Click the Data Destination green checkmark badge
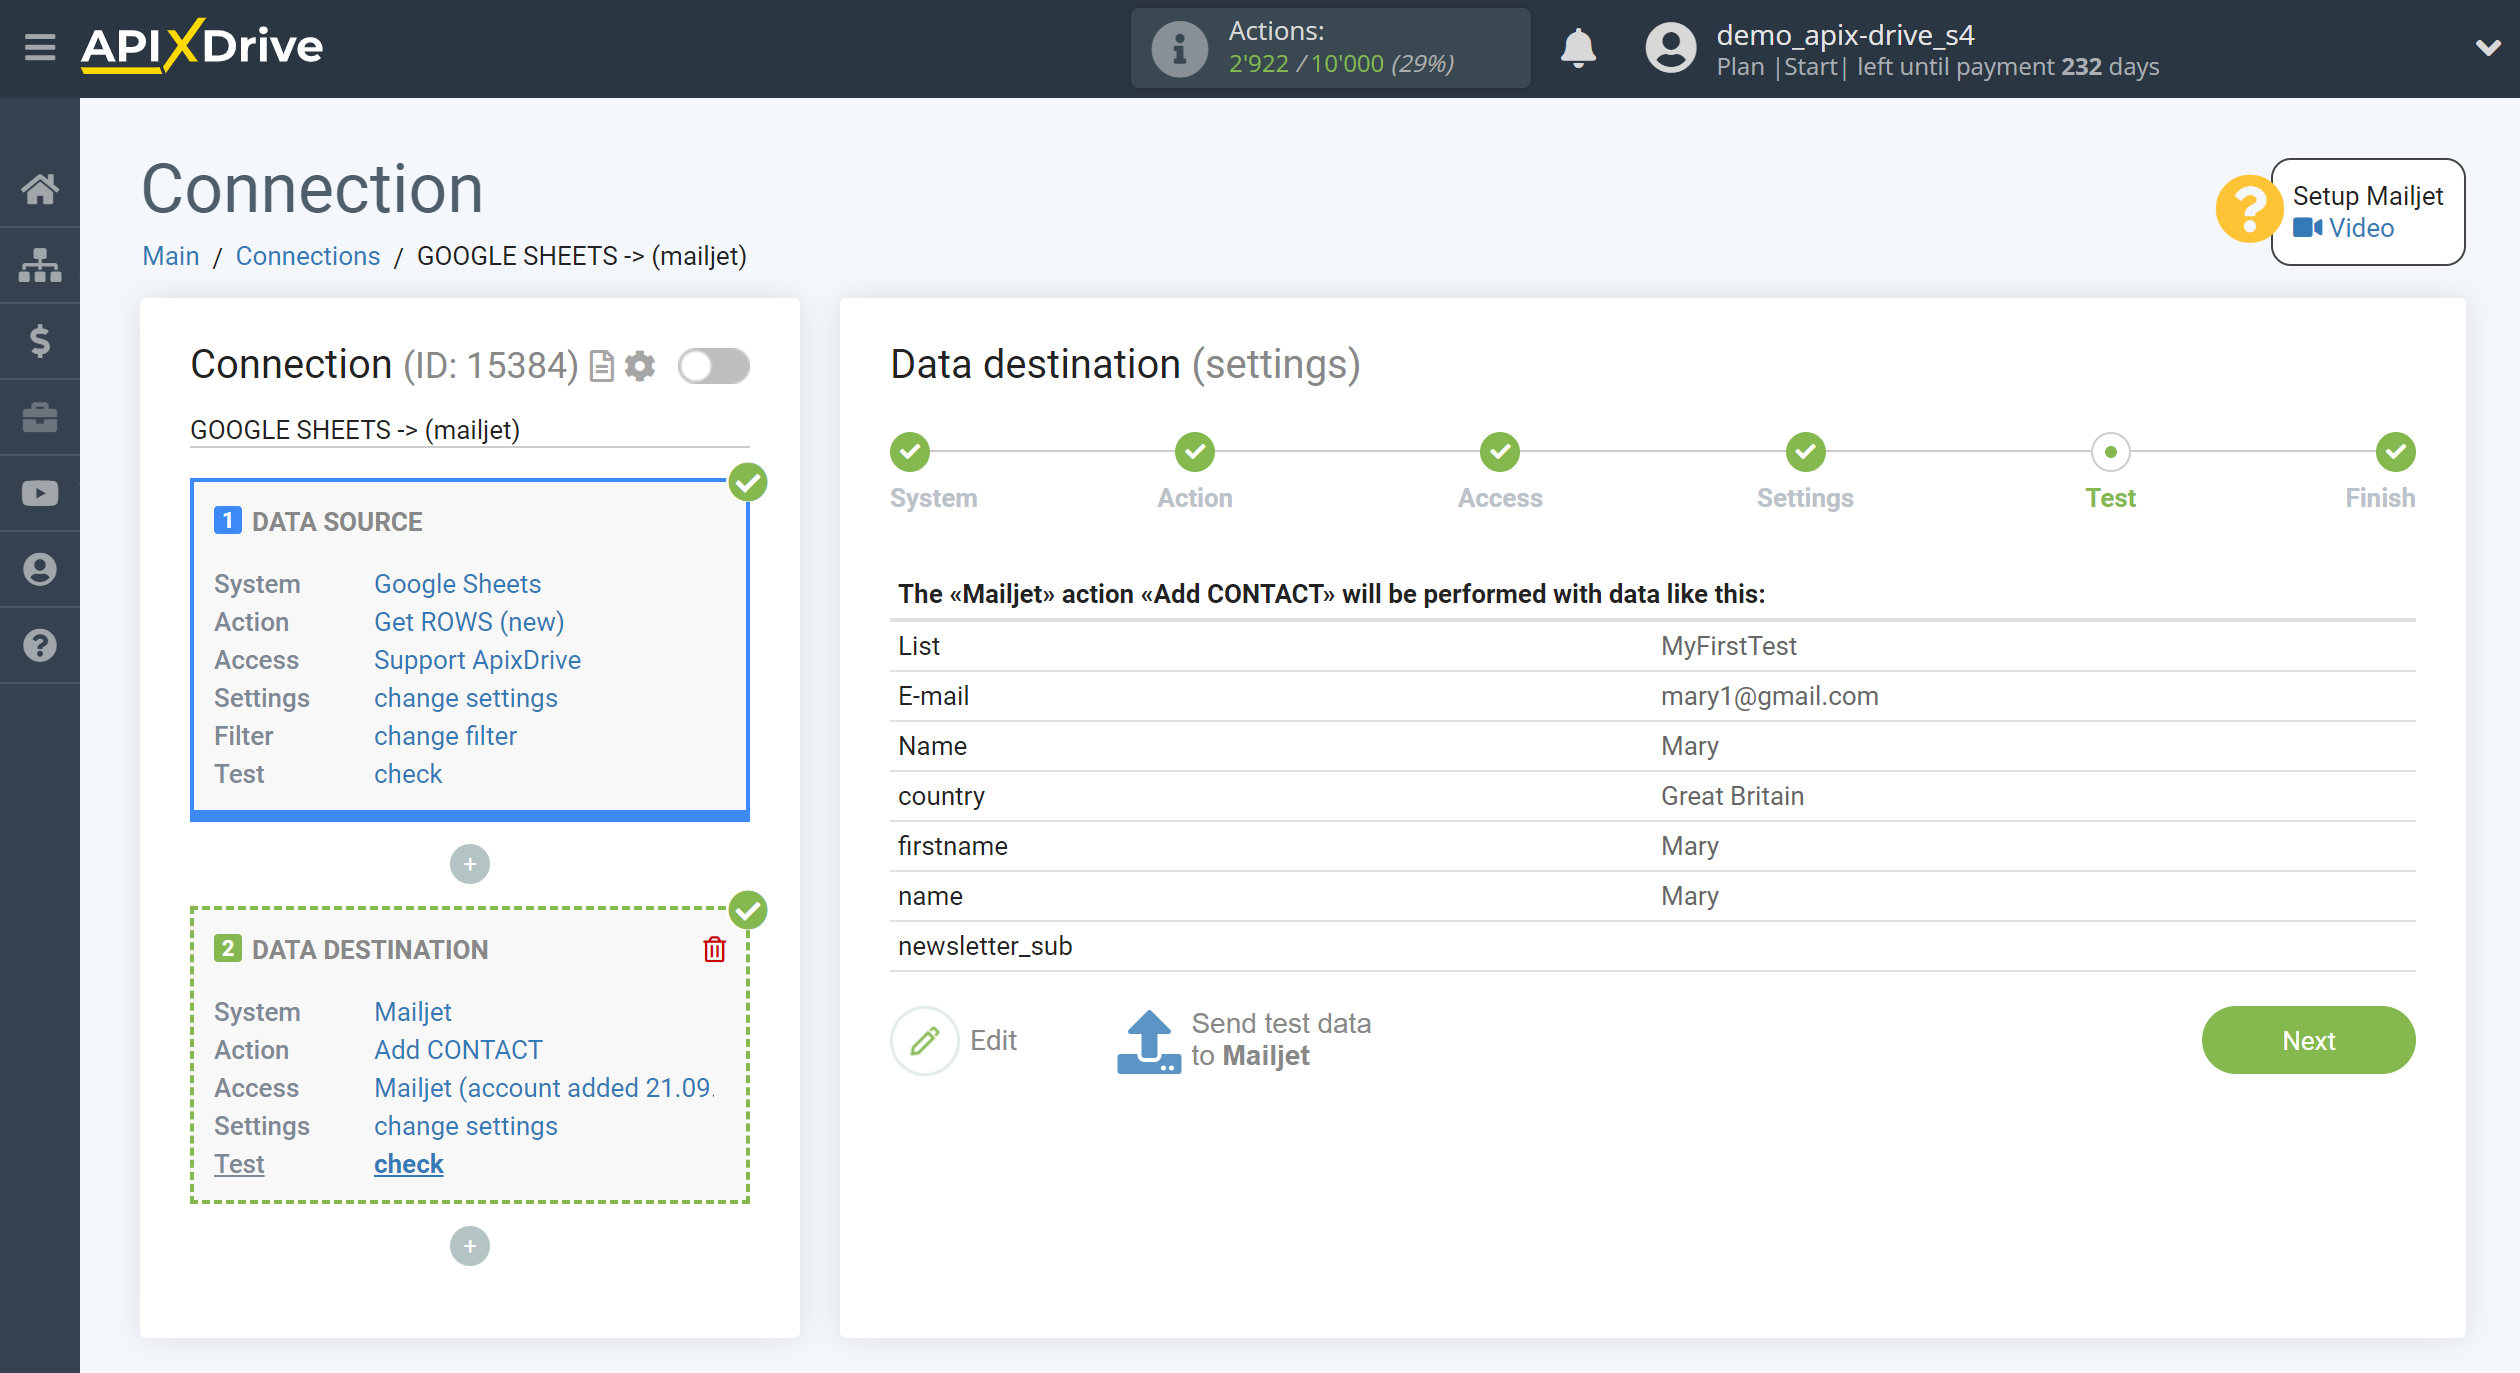 [x=748, y=910]
